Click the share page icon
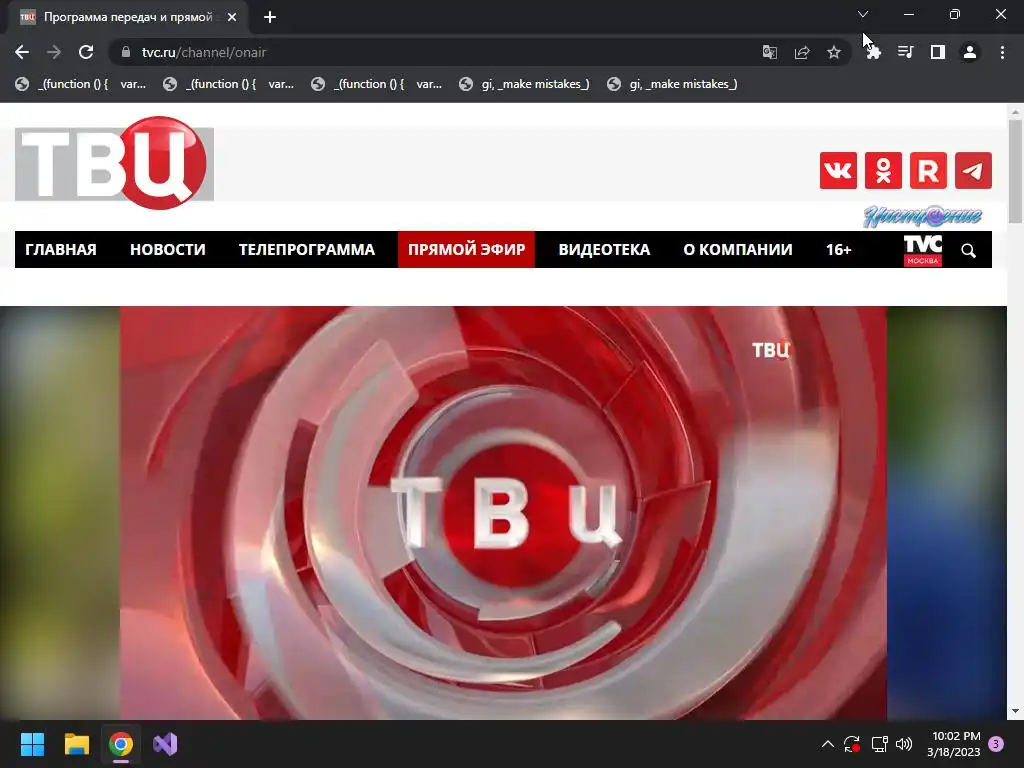 coord(802,52)
